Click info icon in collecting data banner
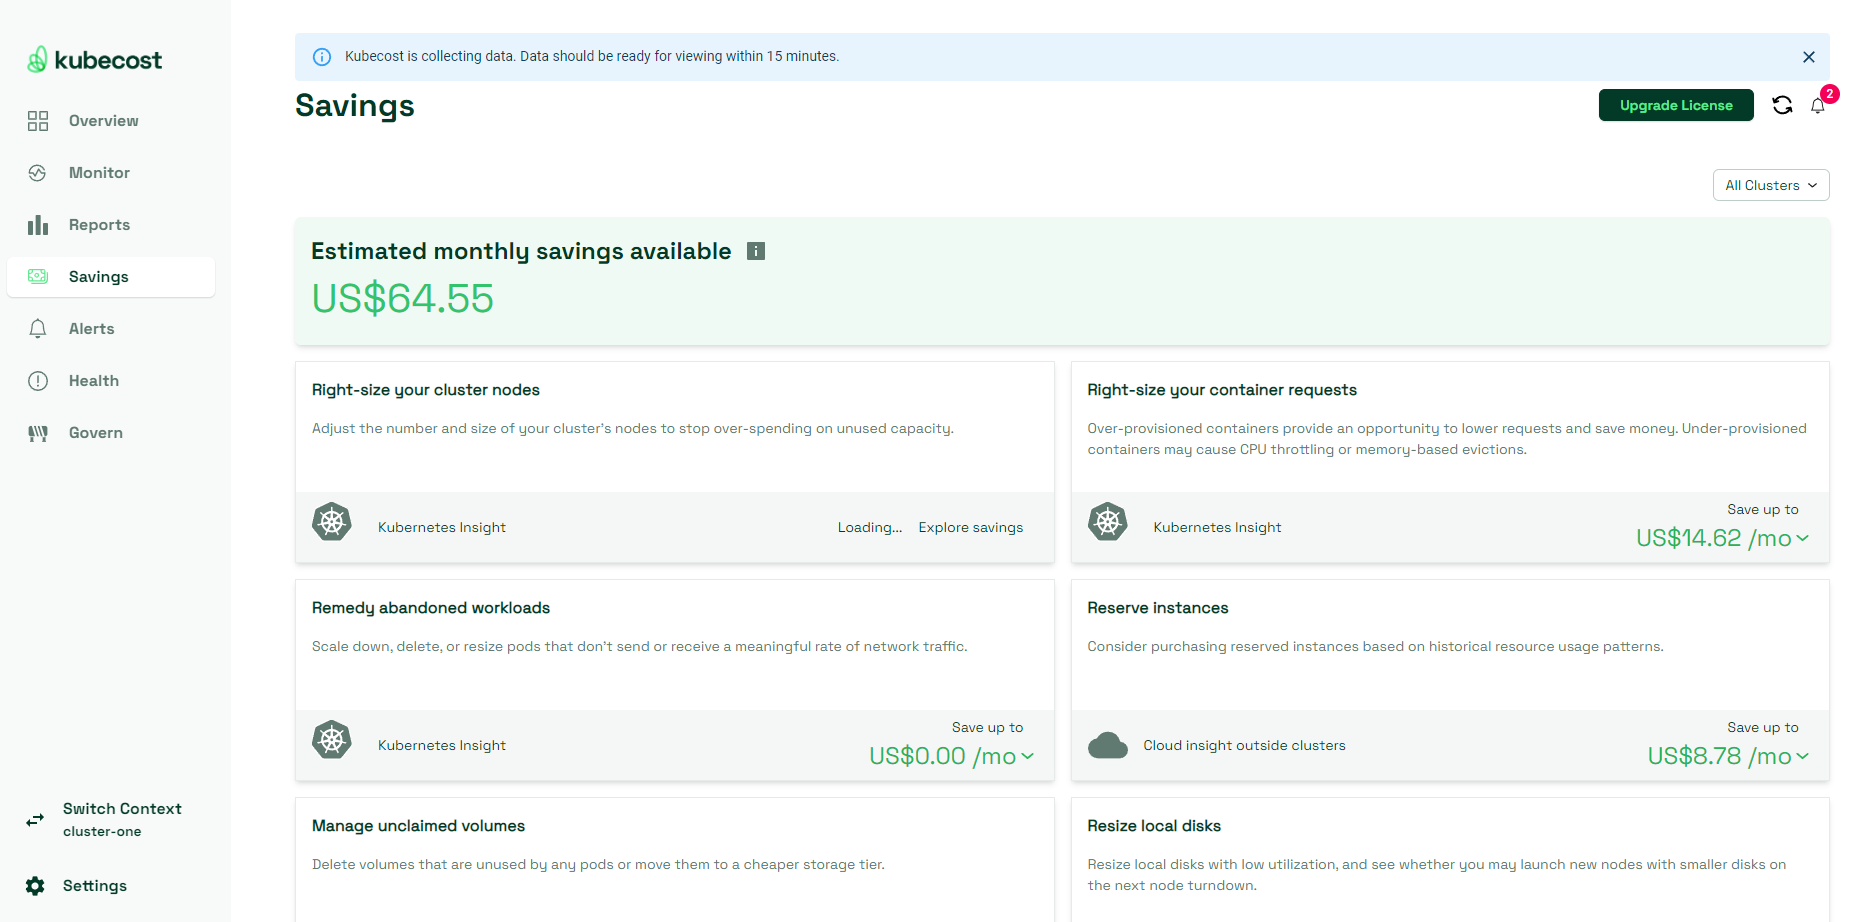 pos(322,57)
